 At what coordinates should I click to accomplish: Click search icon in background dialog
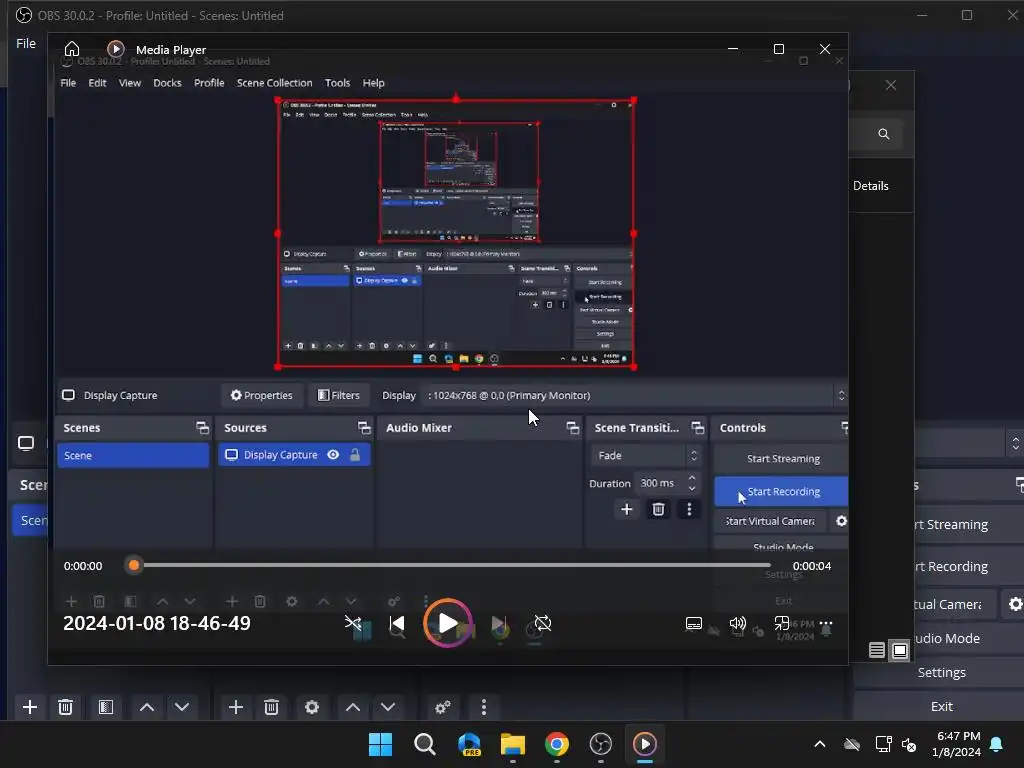(x=884, y=134)
